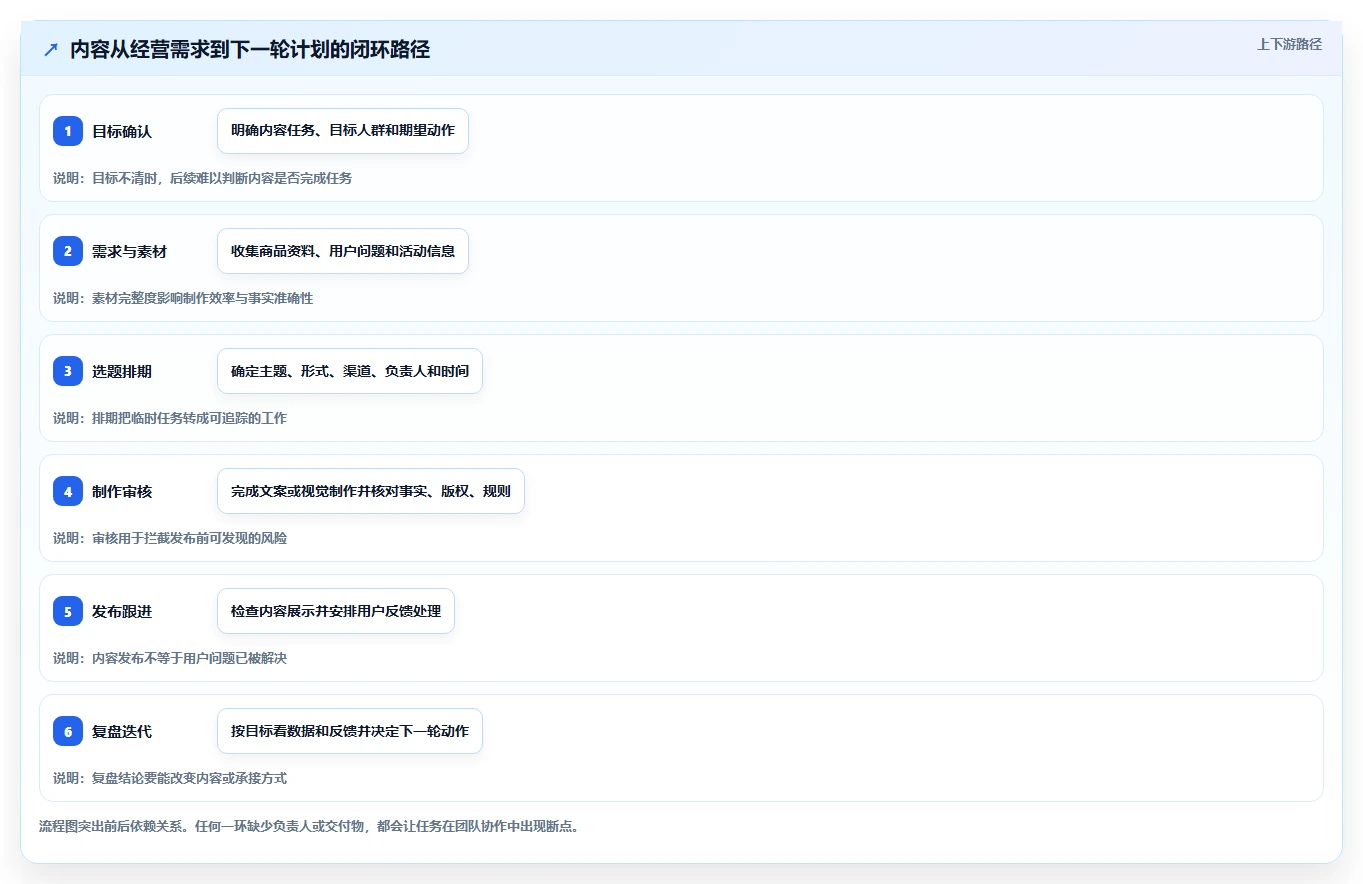Viewport: 1363px width, 884px height.
Task: Select the 需求与素材 step name
Action: point(129,251)
